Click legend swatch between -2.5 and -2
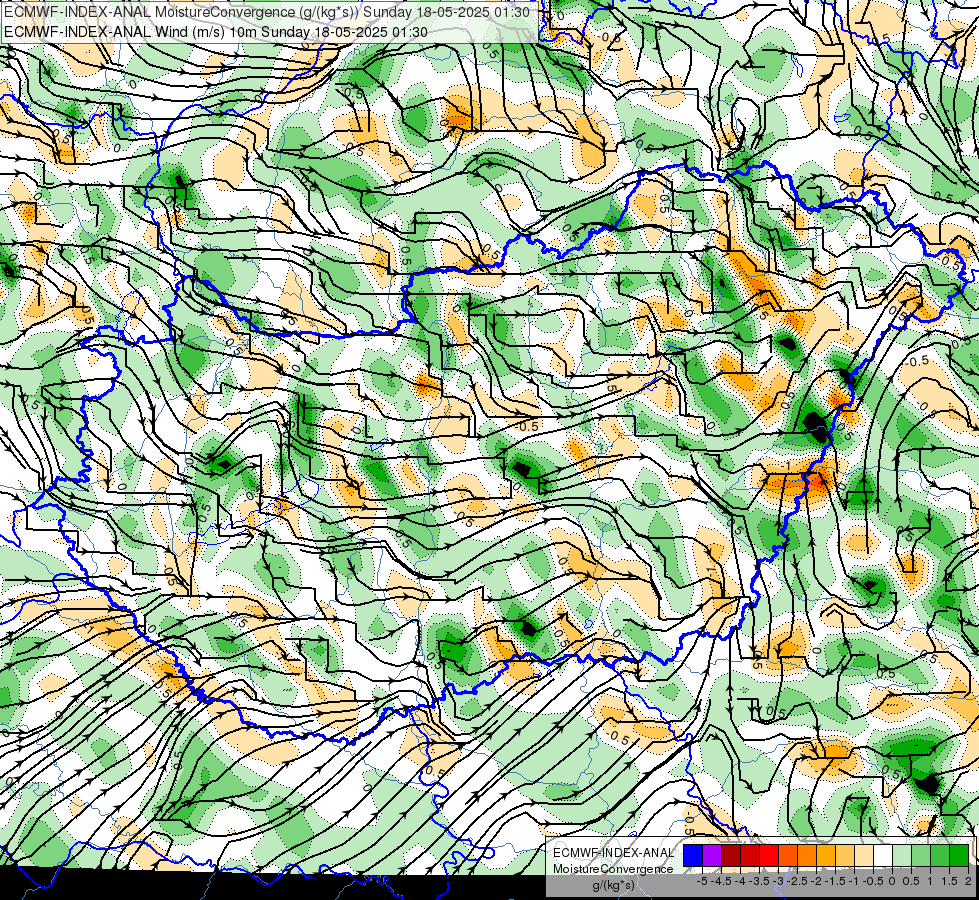Viewport: 979px width, 900px height. 807,856
